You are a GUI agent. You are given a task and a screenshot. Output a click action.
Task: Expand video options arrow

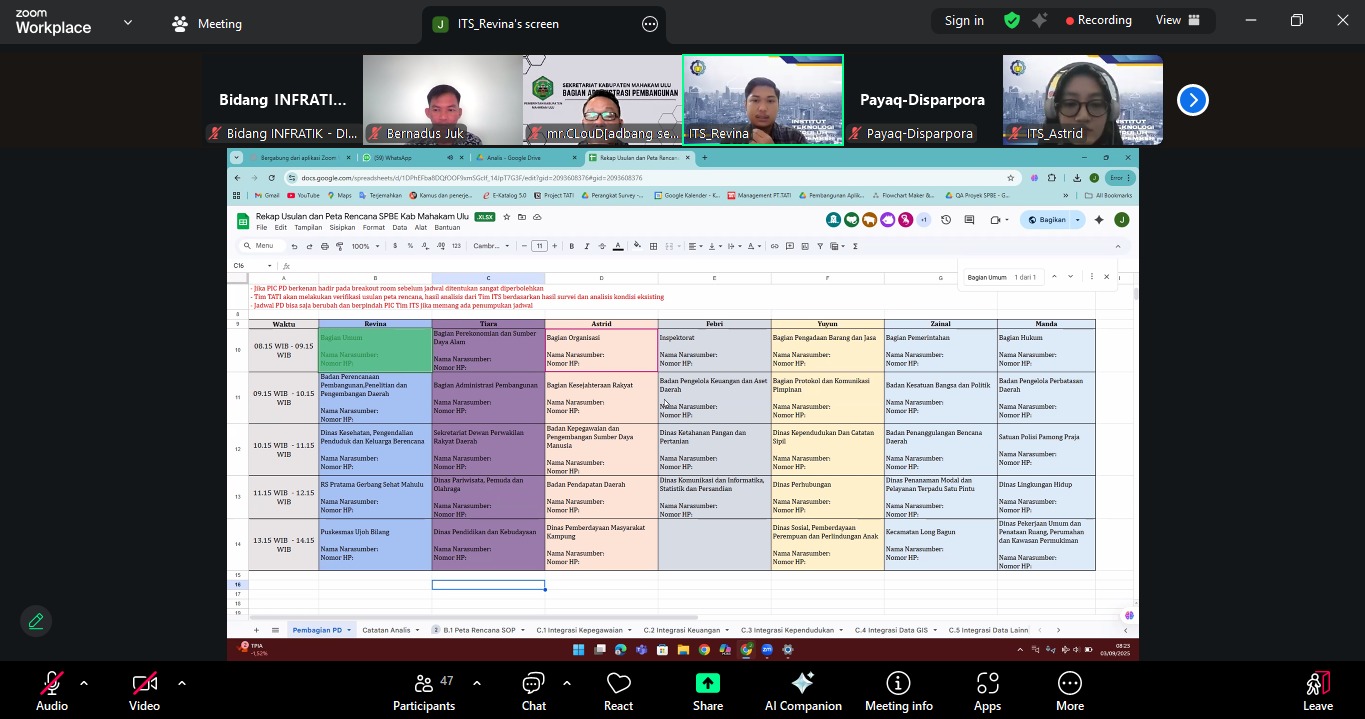181,683
